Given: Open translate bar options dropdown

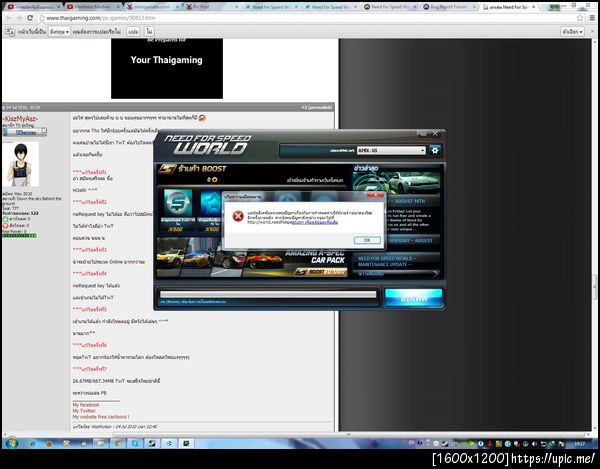Looking at the screenshot, I should click(572, 32).
